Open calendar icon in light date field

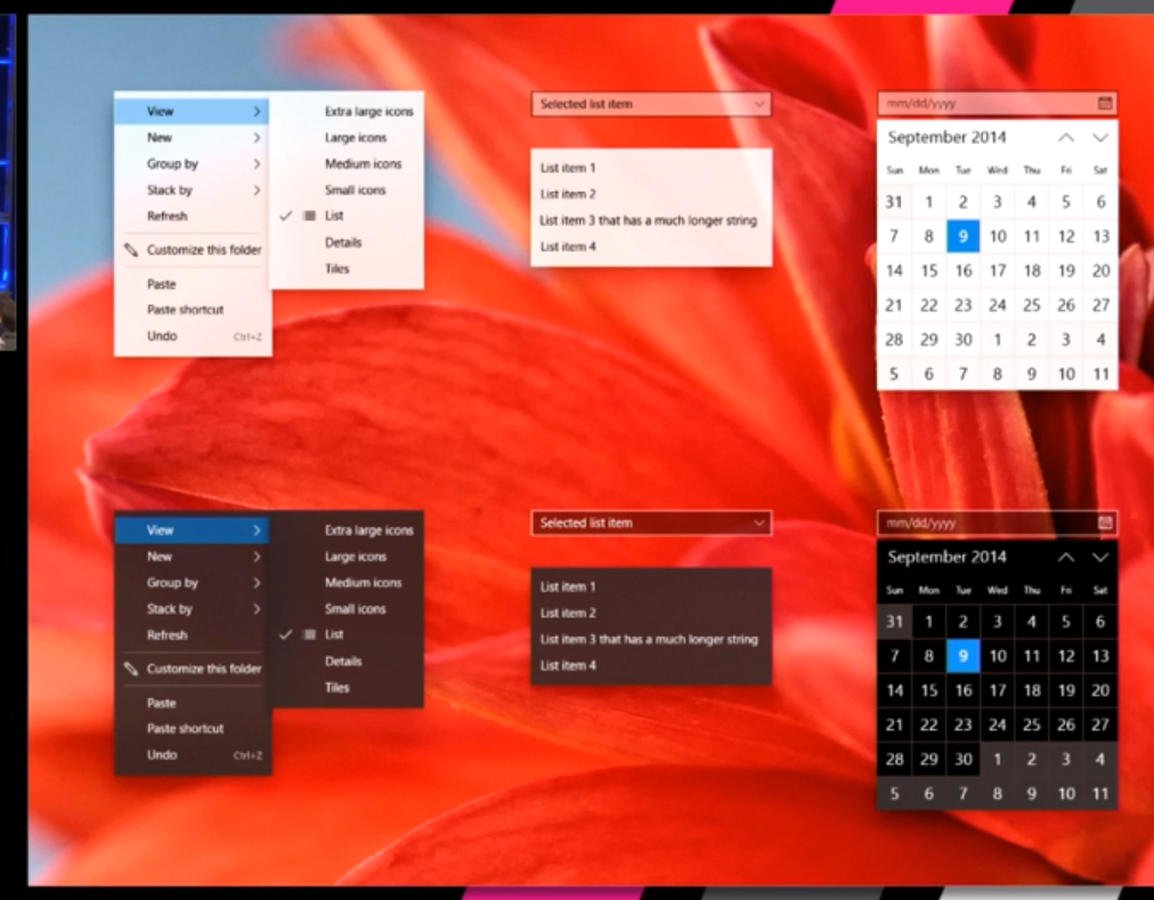[1105, 103]
